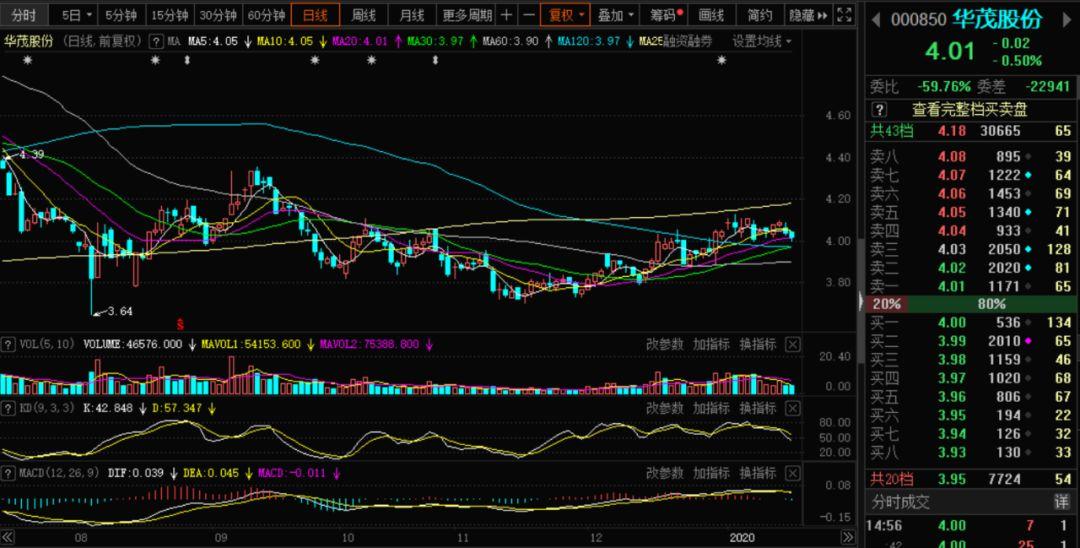Zoom in chart with plus icon
This screenshot has width=1080, height=548.
point(506,14)
